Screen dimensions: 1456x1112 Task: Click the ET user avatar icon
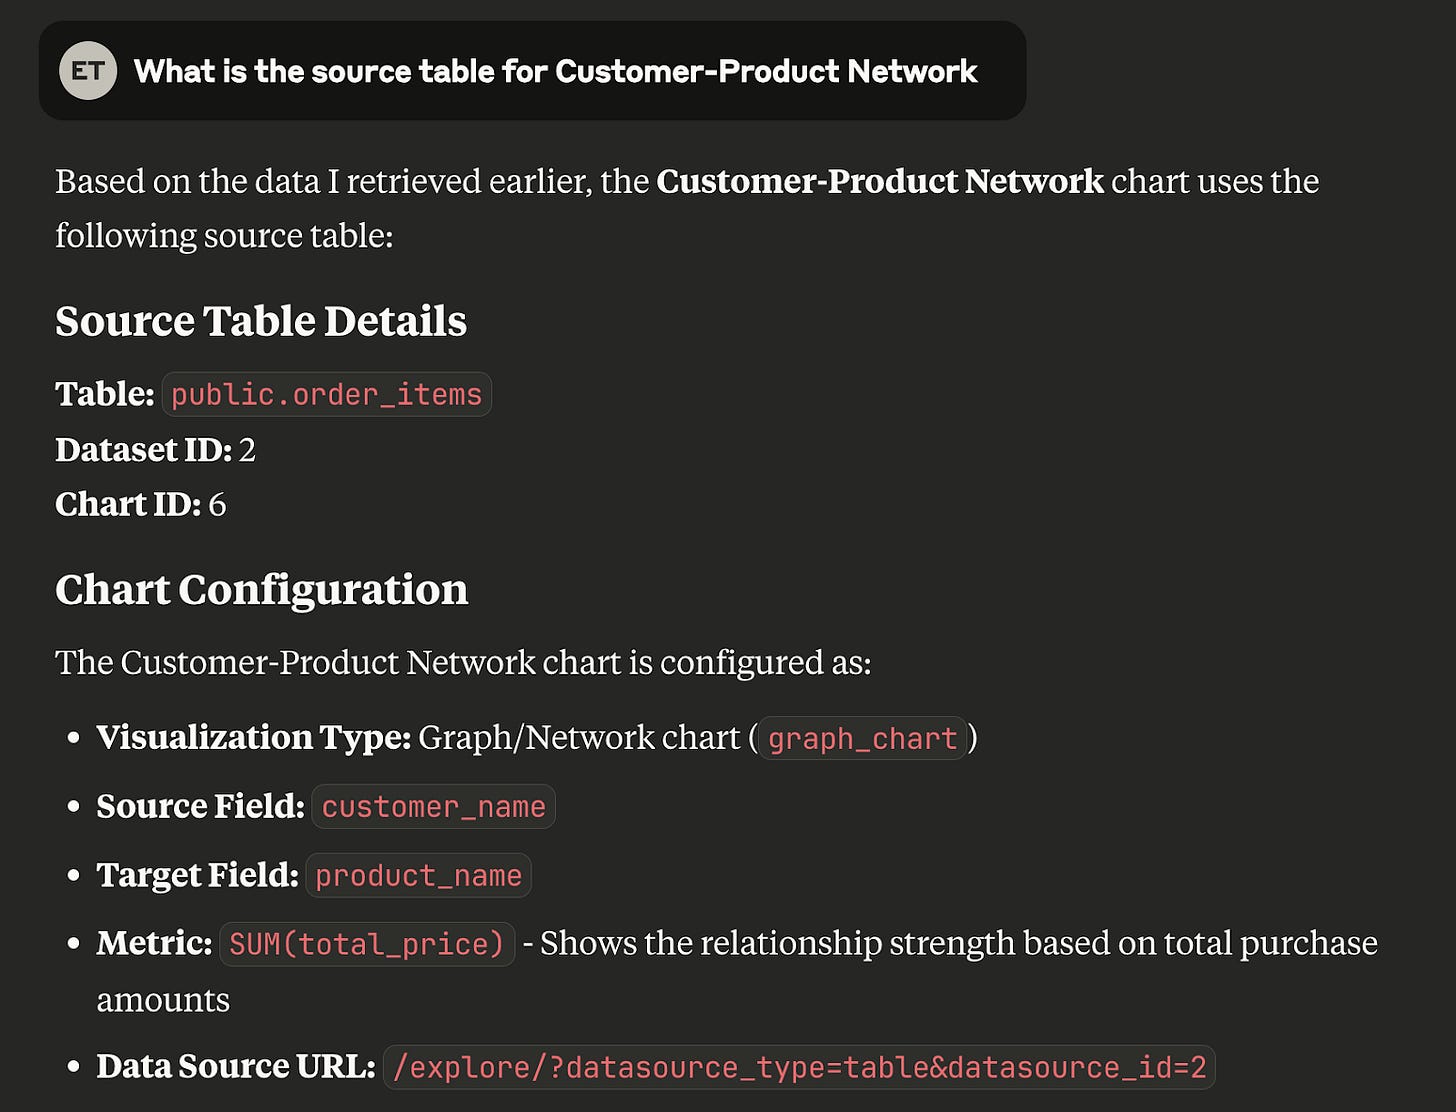coord(88,71)
